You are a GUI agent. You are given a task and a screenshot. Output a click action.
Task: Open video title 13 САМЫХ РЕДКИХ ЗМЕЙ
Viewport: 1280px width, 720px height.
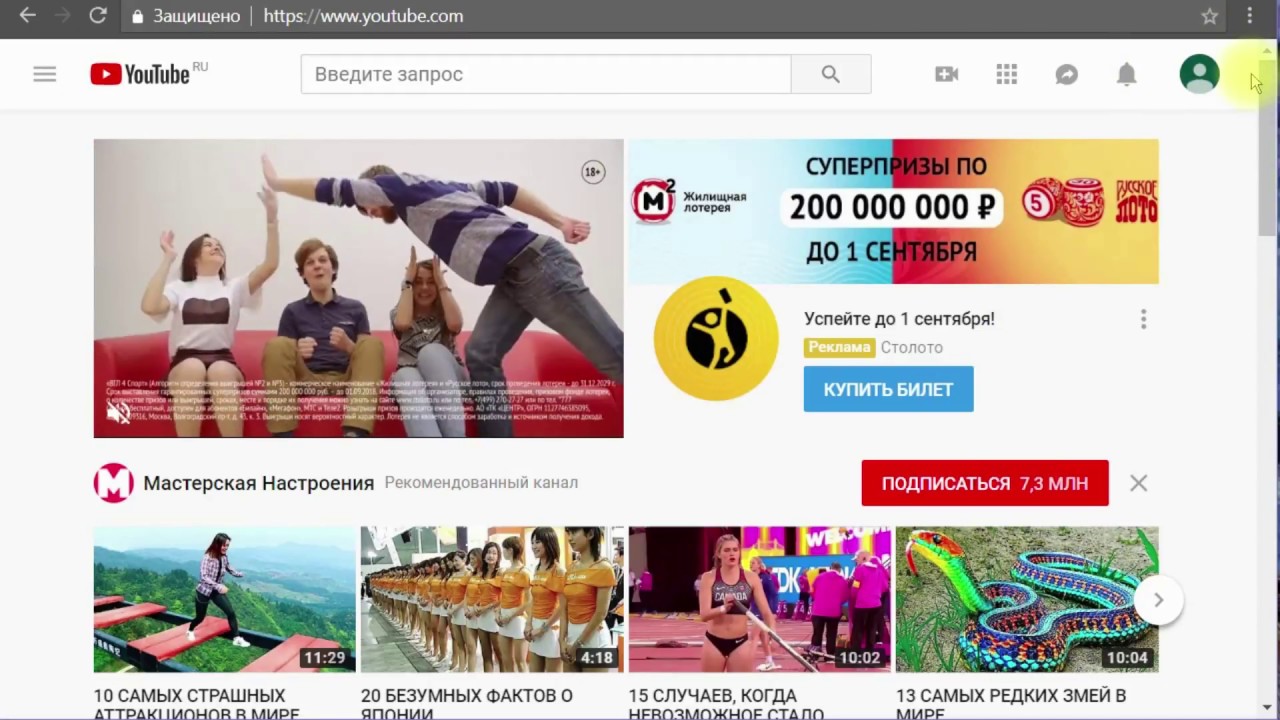[x=1011, y=703]
